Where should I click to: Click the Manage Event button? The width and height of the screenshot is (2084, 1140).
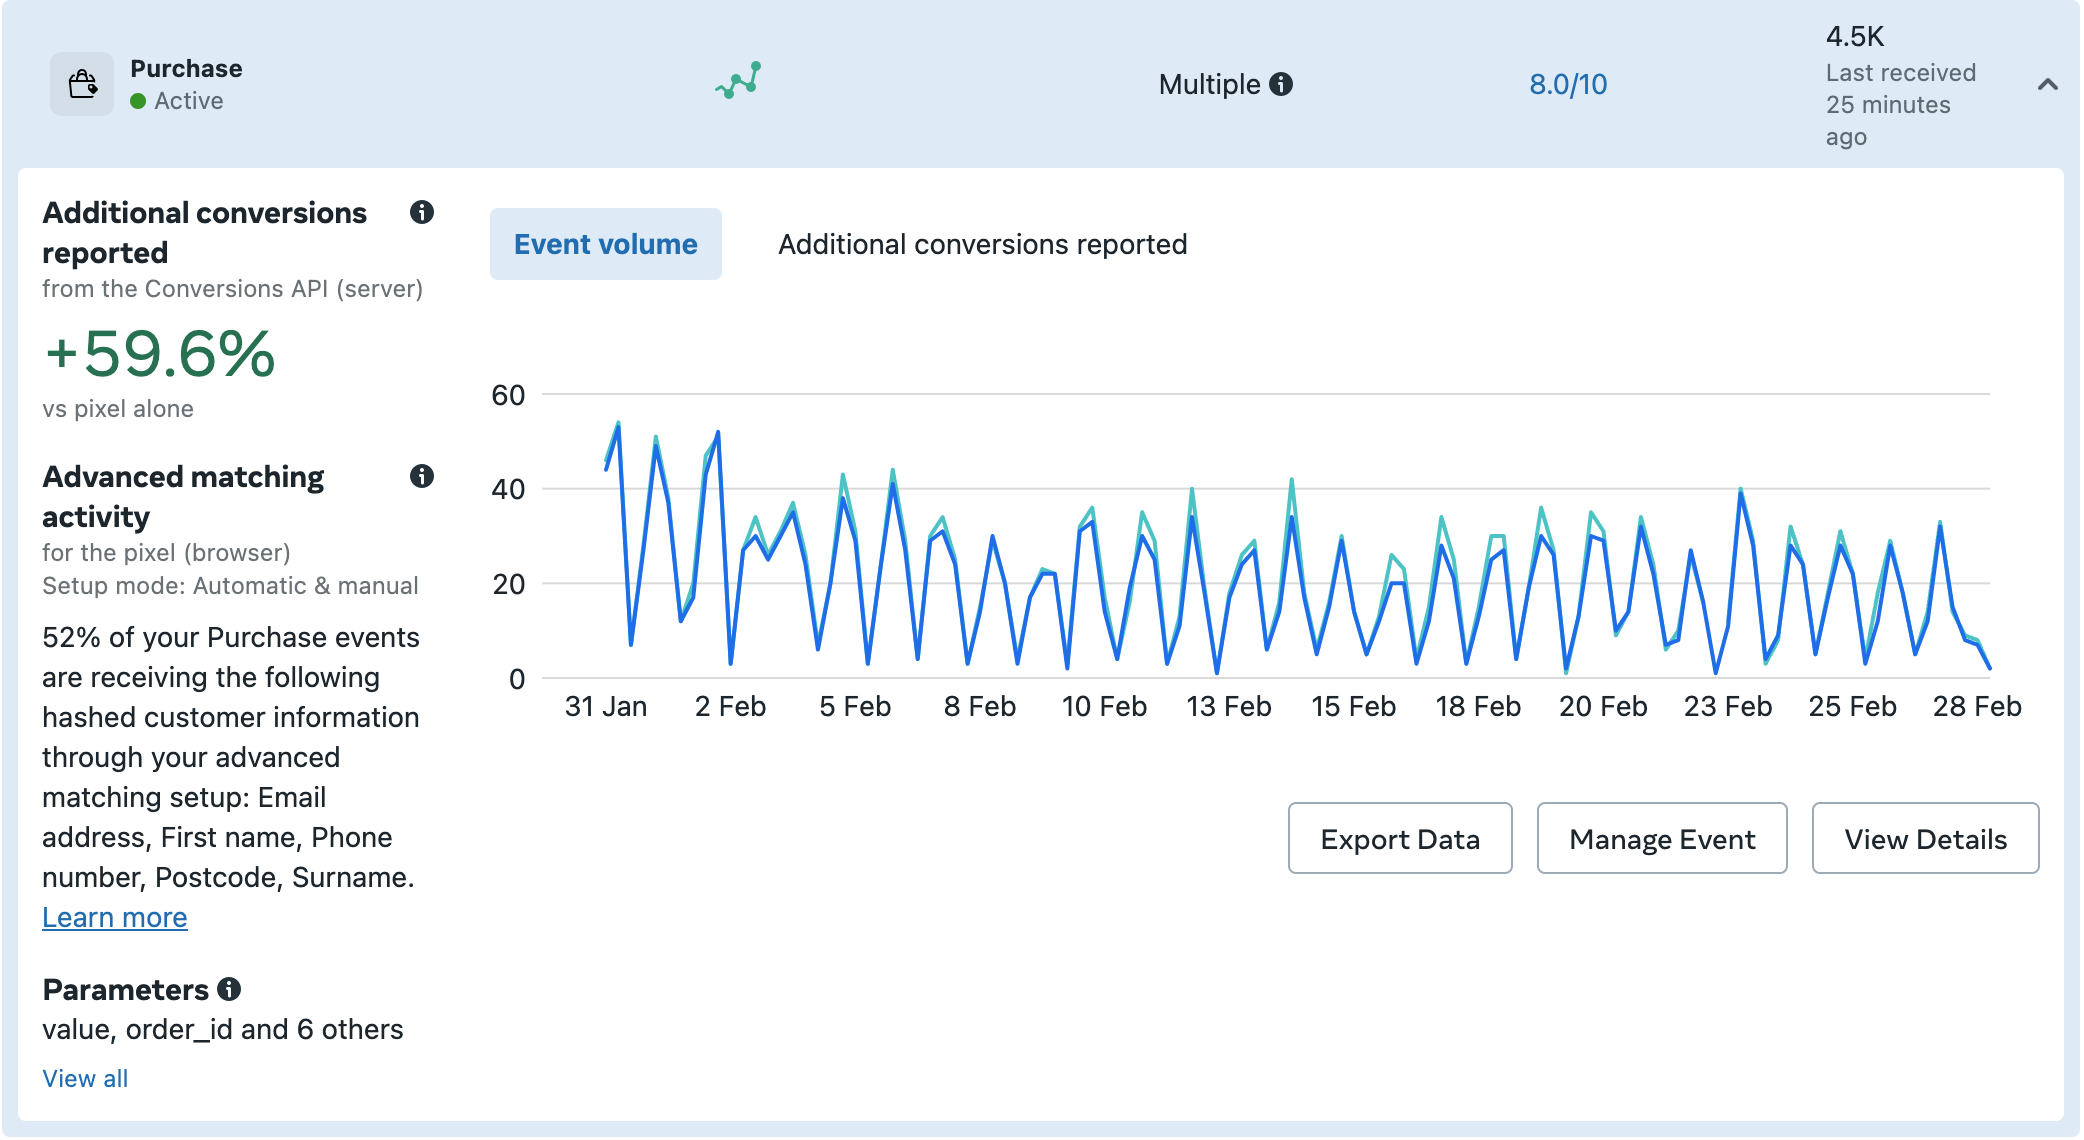tap(1661, 838)
